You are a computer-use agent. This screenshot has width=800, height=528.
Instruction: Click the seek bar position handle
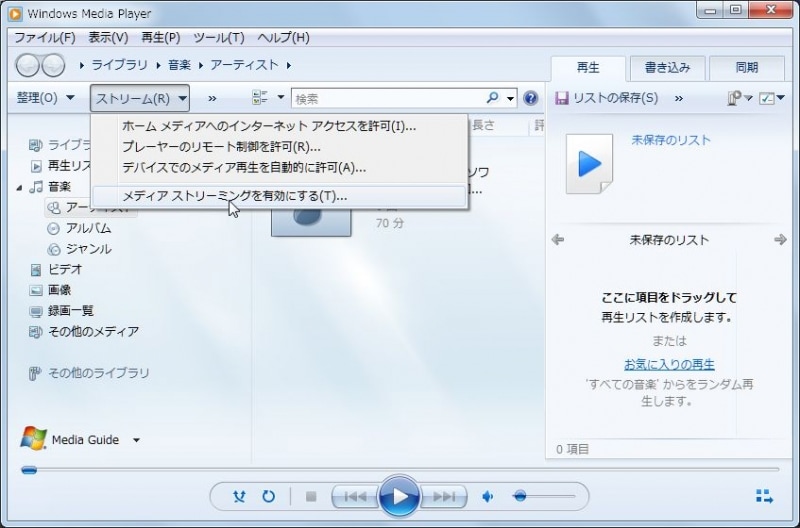pos(29,470)
